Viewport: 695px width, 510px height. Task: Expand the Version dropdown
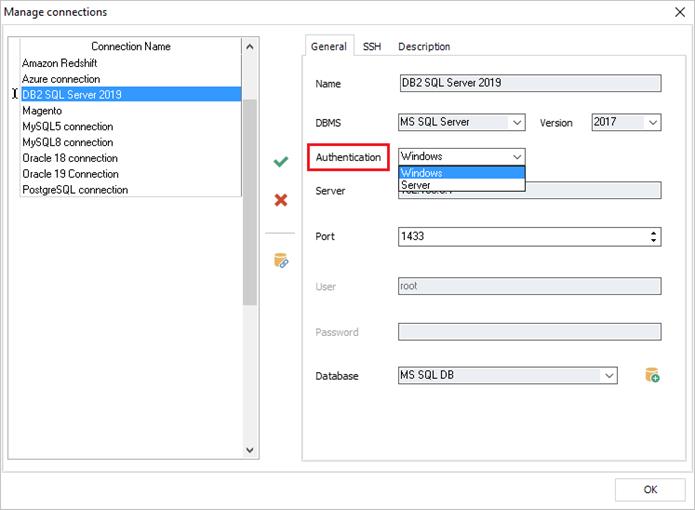click(653, 122)
